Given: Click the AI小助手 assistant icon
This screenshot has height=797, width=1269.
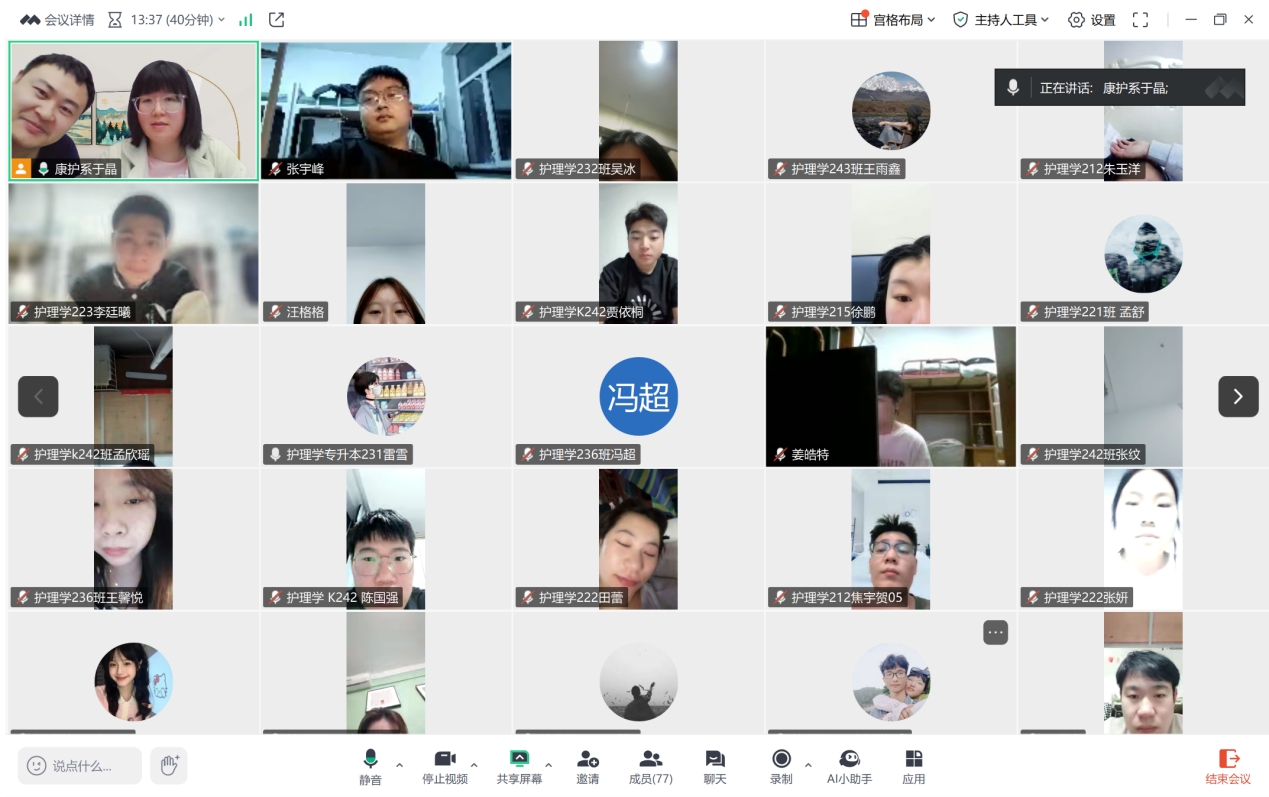Looking at the screenshot, I should [849, 765].
